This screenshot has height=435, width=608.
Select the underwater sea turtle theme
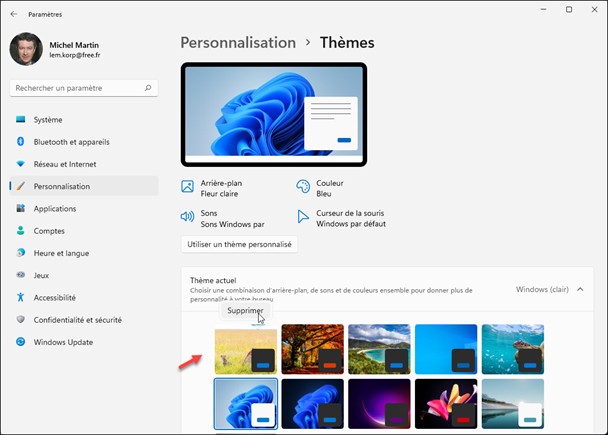tap(513, 349)
